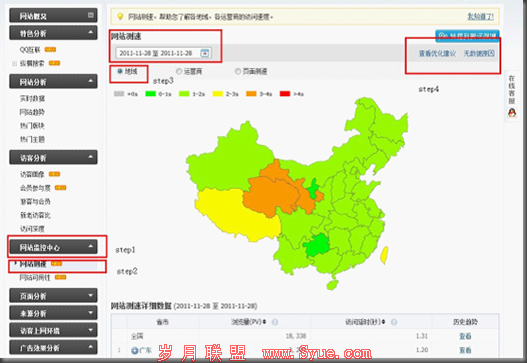Click the 省市 column header

pos(163,322)
